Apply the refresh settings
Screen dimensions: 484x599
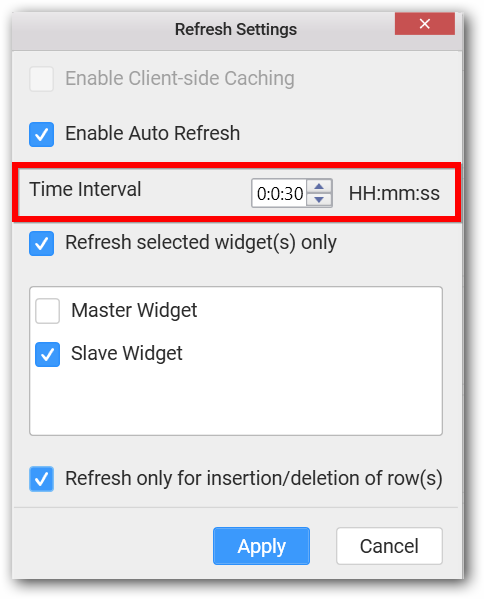(261, 546)
